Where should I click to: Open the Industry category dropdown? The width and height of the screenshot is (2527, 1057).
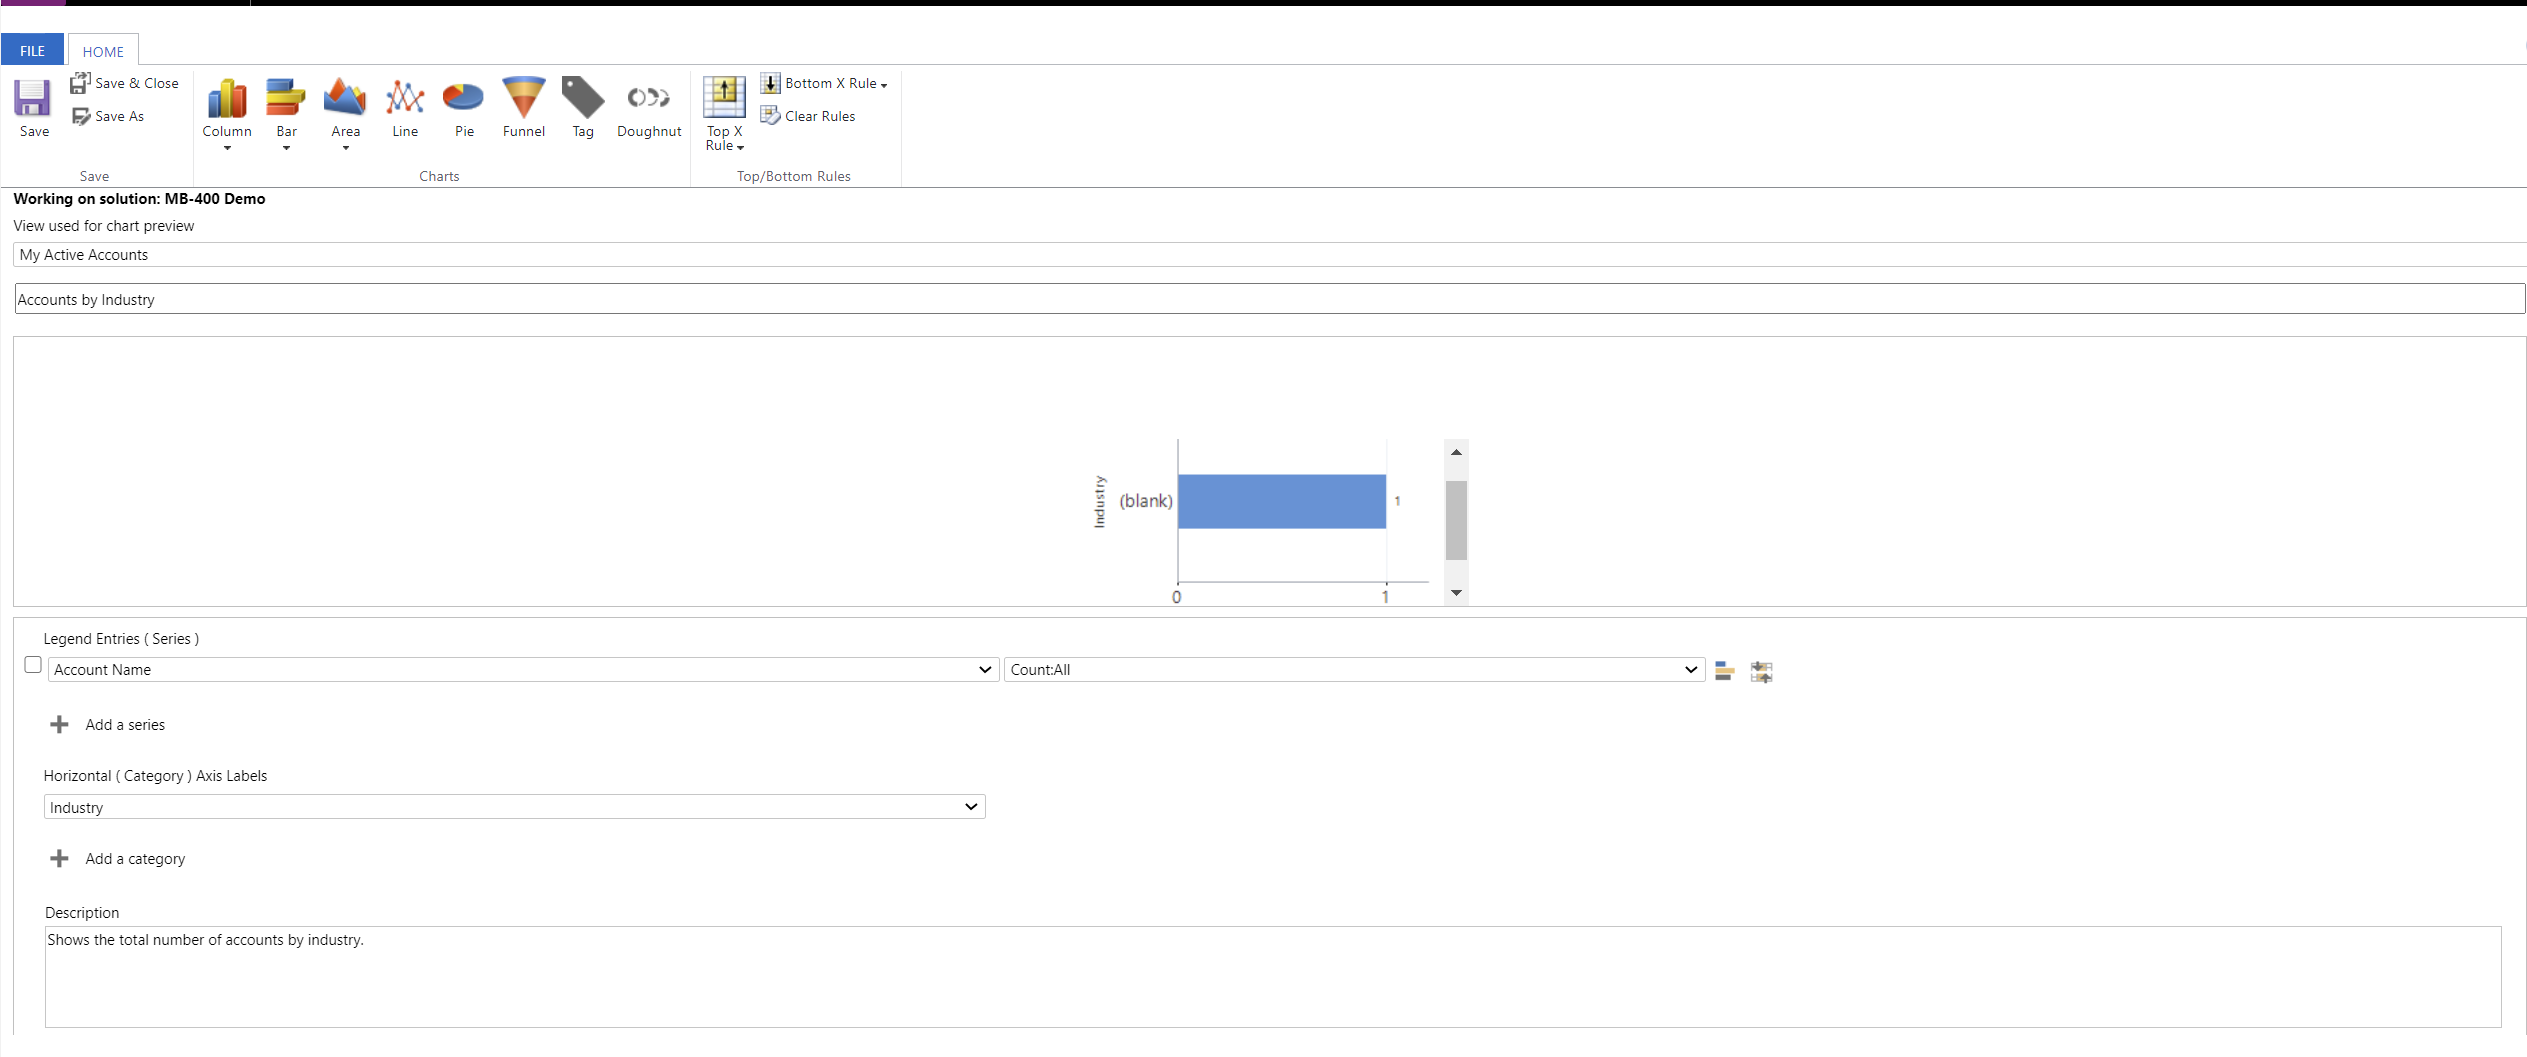514,806
